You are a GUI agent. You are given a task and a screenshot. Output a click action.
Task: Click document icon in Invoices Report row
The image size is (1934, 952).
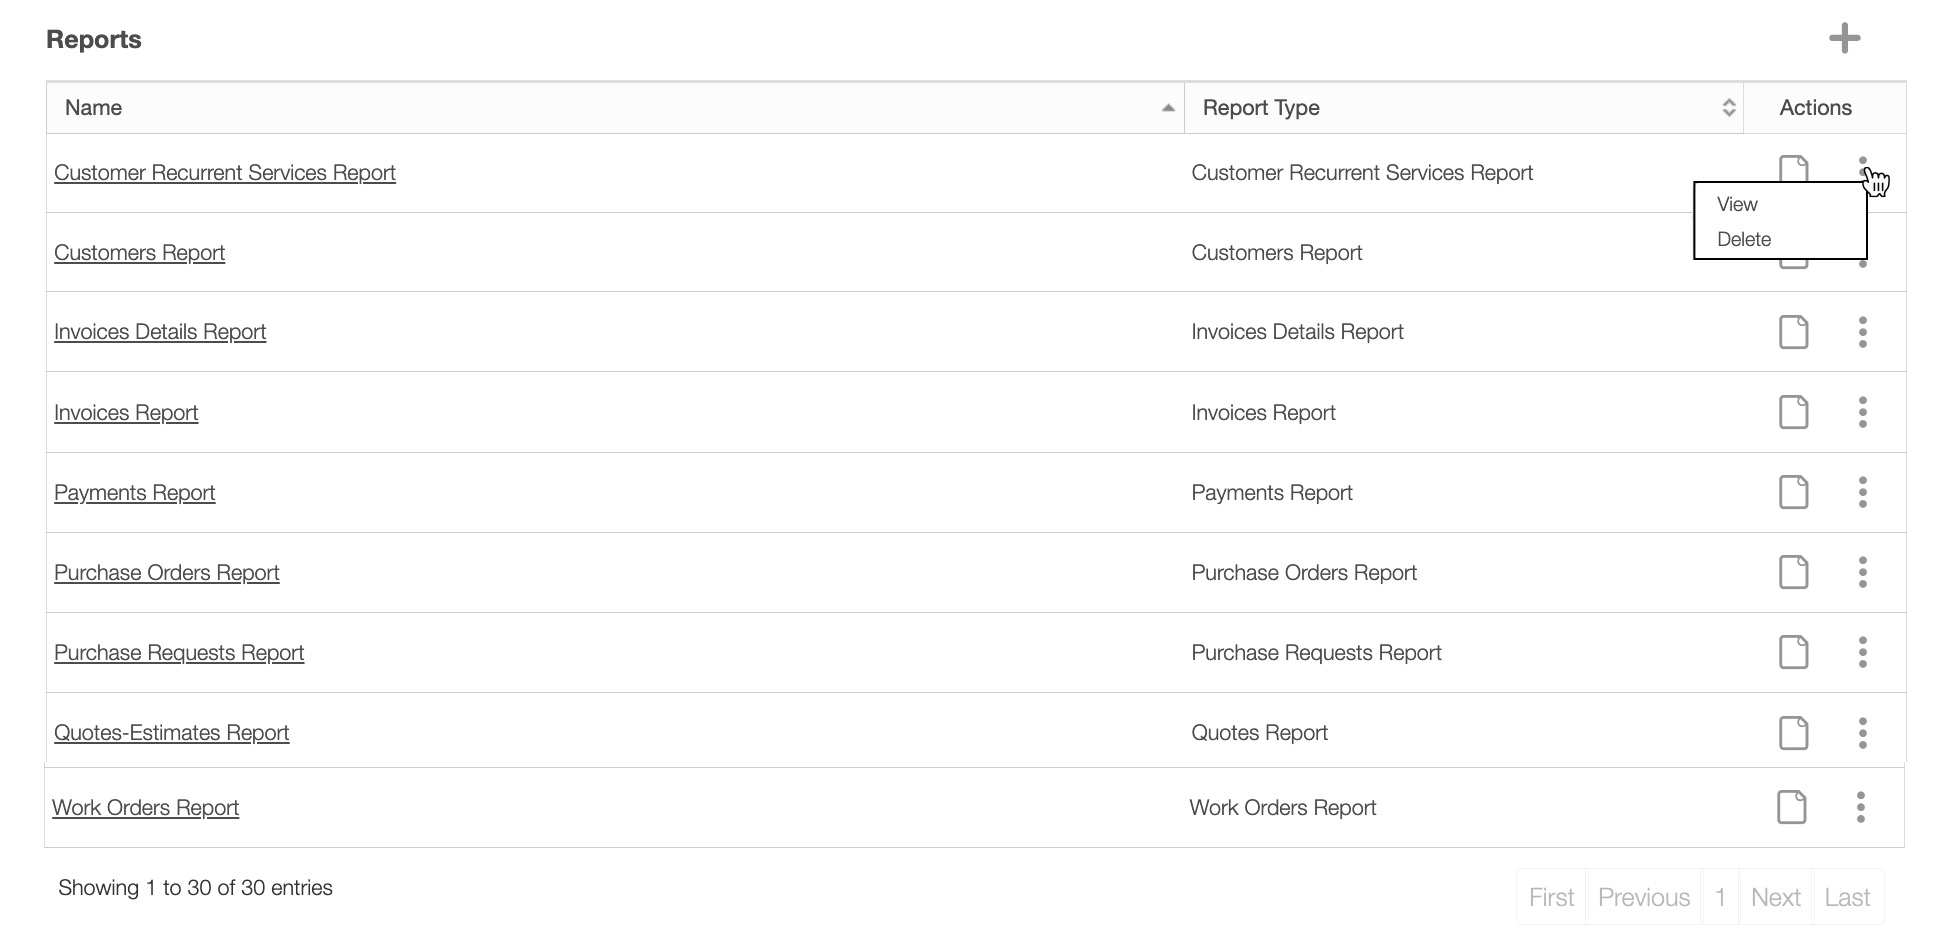[x=1793, y=412]
